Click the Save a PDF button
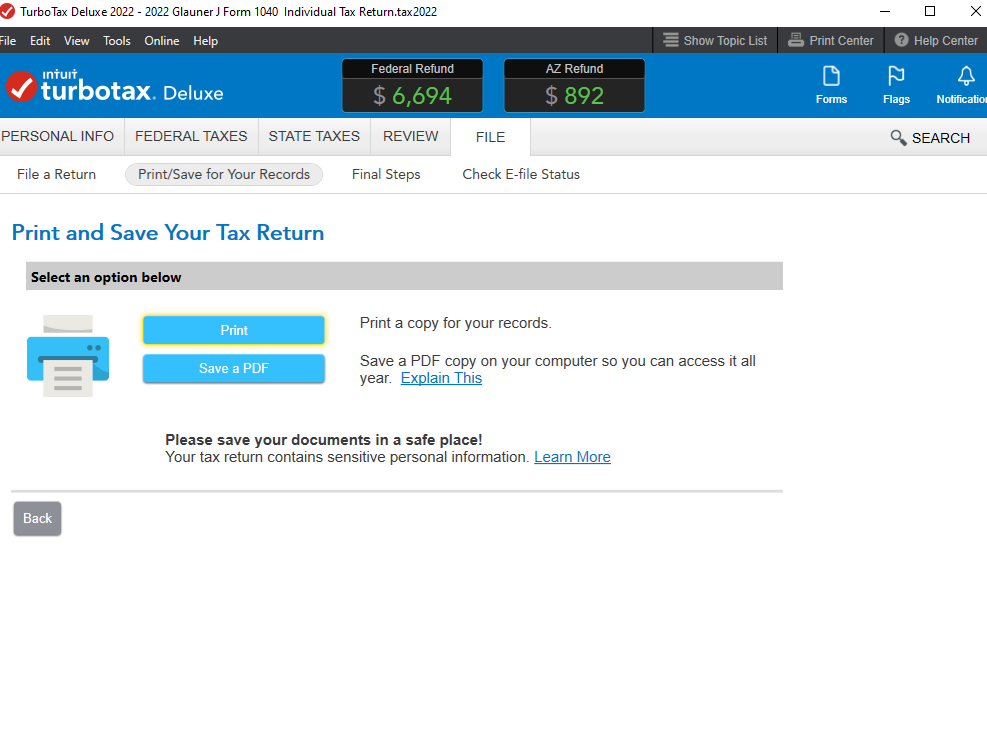 point(234,368)
